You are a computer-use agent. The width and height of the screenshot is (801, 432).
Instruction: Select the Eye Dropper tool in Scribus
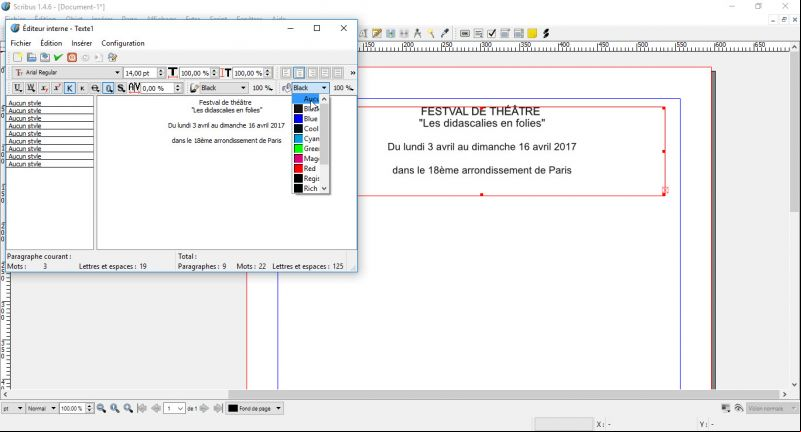445,33
